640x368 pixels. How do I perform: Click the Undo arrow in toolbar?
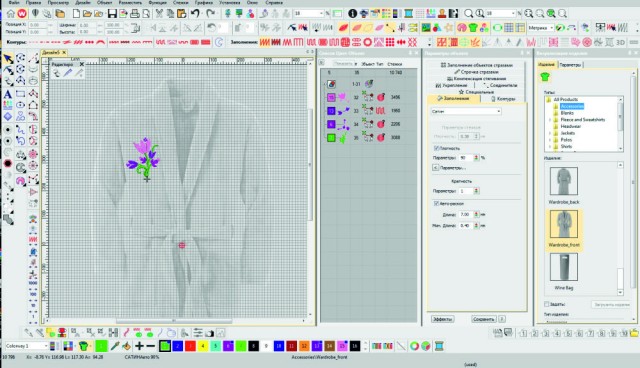point(195,13)
